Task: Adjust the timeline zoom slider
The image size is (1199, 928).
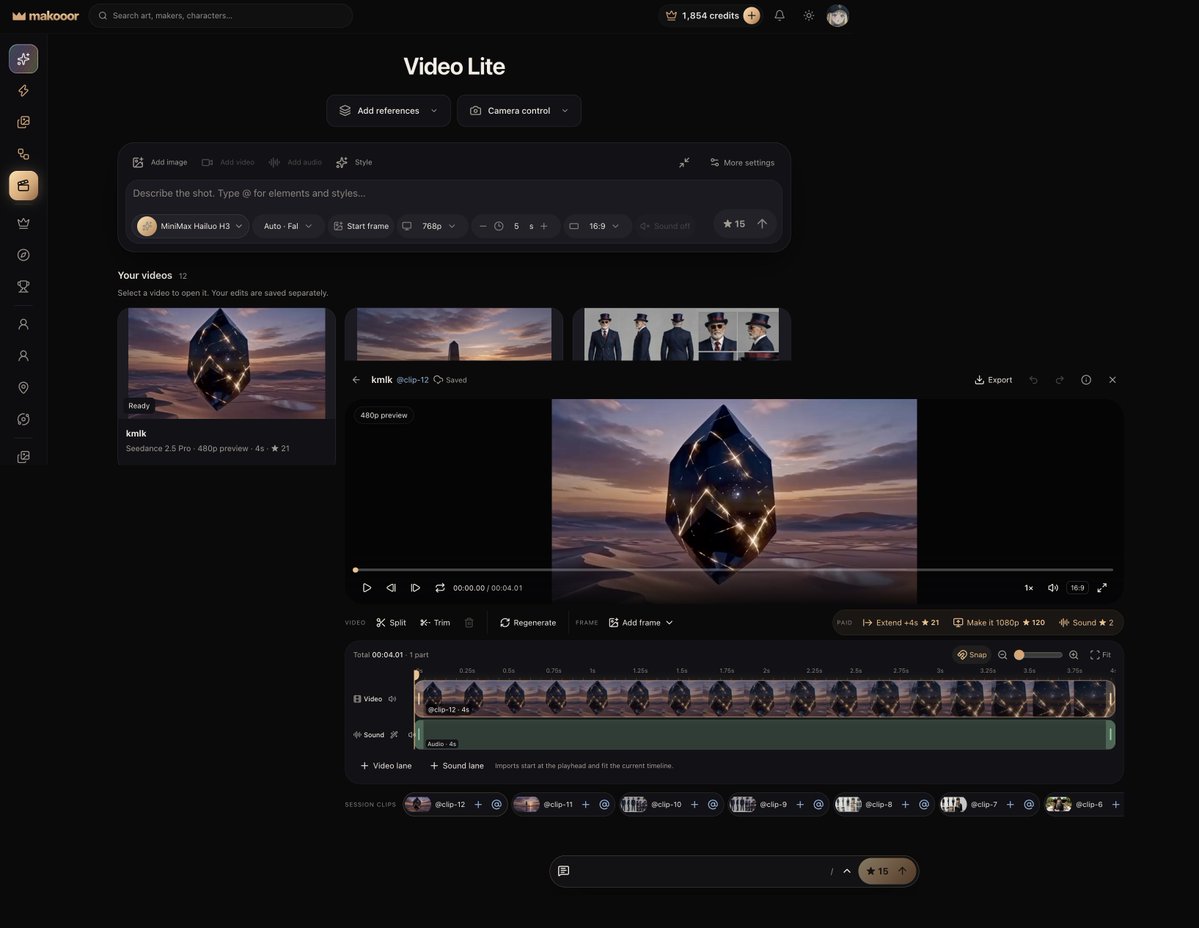Action: pos(1038,655)
